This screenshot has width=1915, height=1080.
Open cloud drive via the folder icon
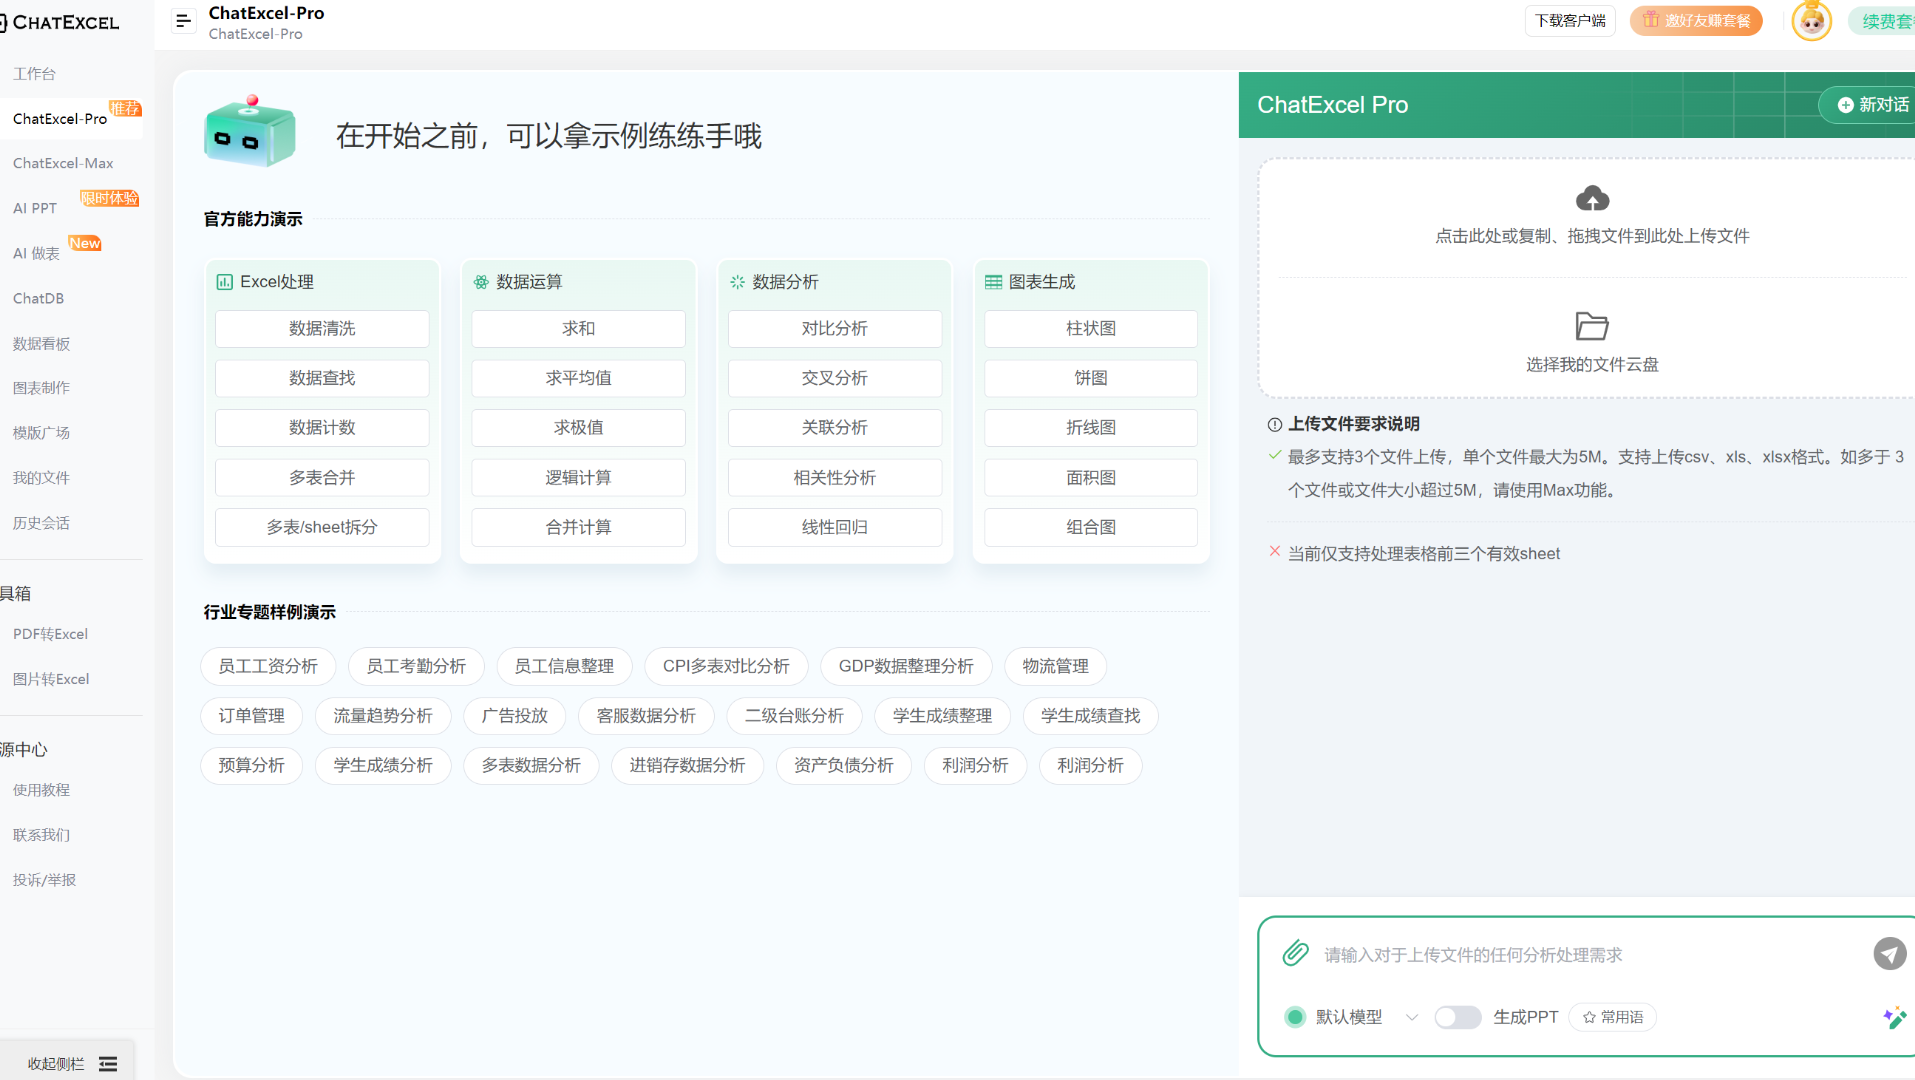pos(1591,326)
